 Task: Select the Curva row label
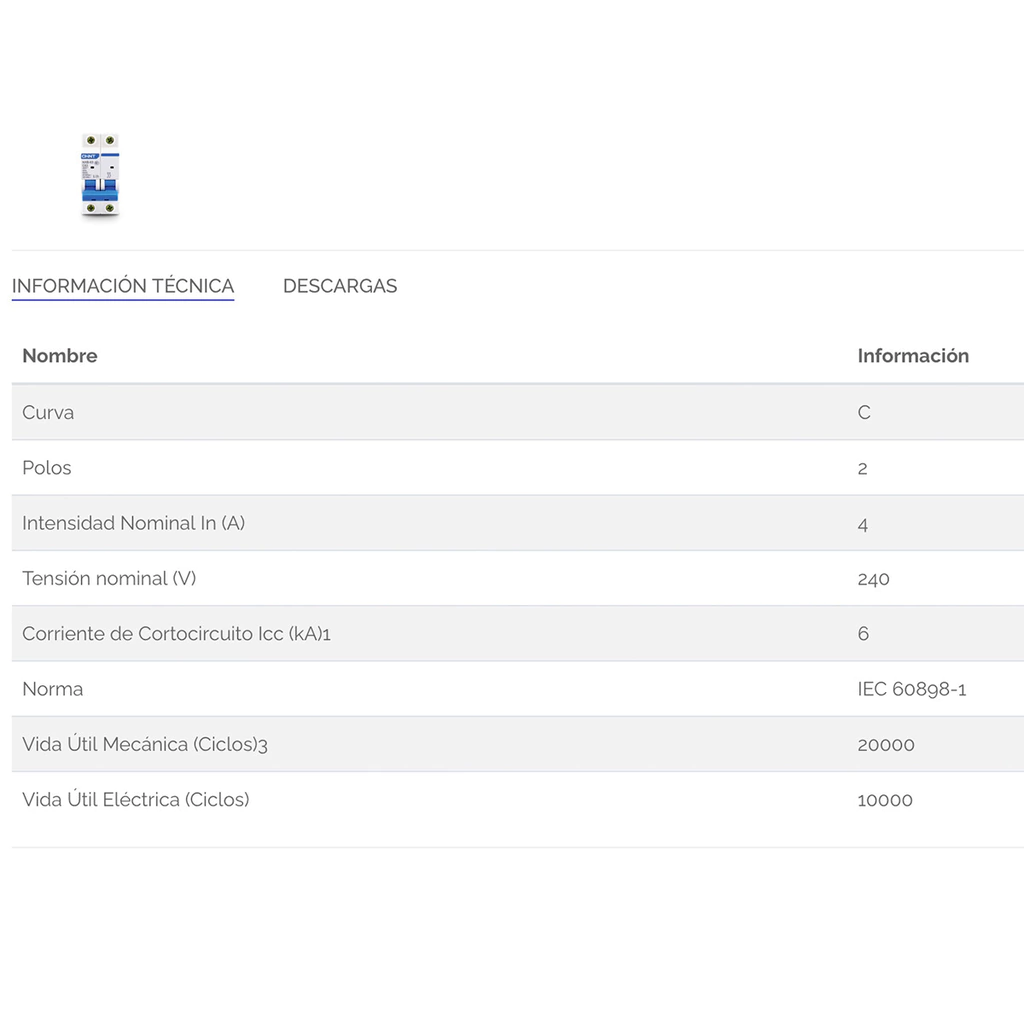tap(48, 412)
